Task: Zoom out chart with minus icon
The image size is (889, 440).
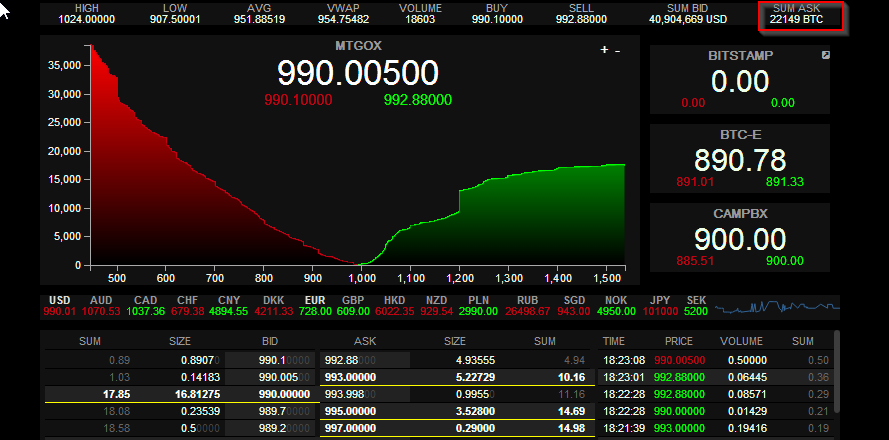Action: [617, 50]
